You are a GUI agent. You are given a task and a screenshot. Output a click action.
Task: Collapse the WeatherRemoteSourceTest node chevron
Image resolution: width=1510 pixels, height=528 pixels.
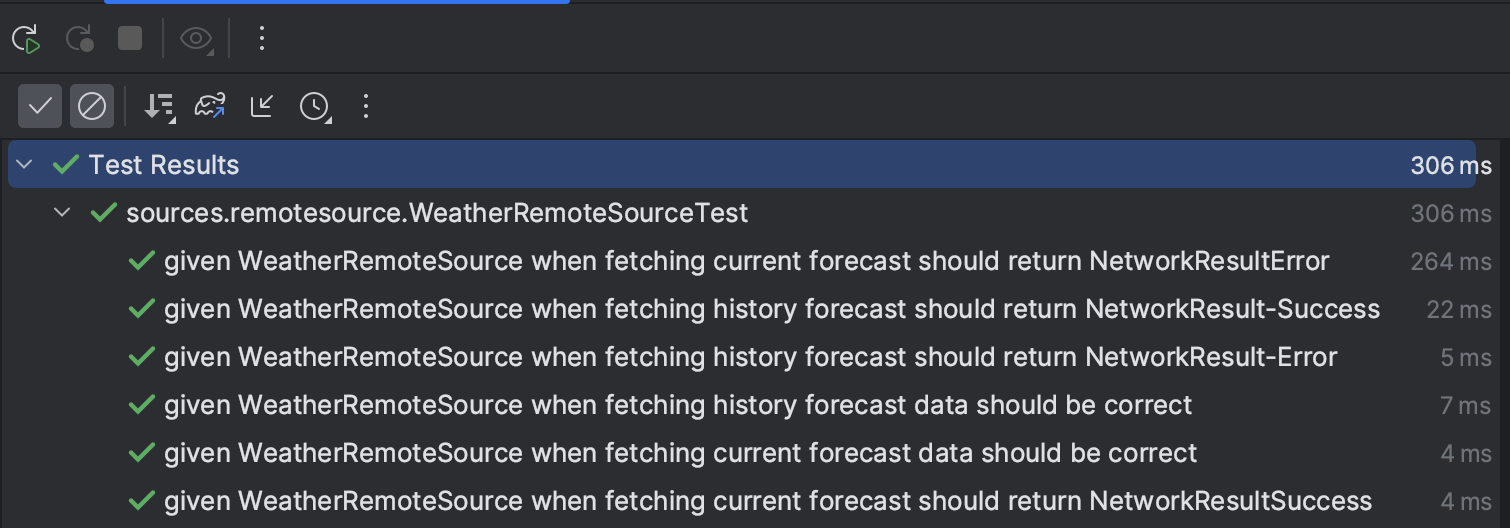[x=63, y=213]
